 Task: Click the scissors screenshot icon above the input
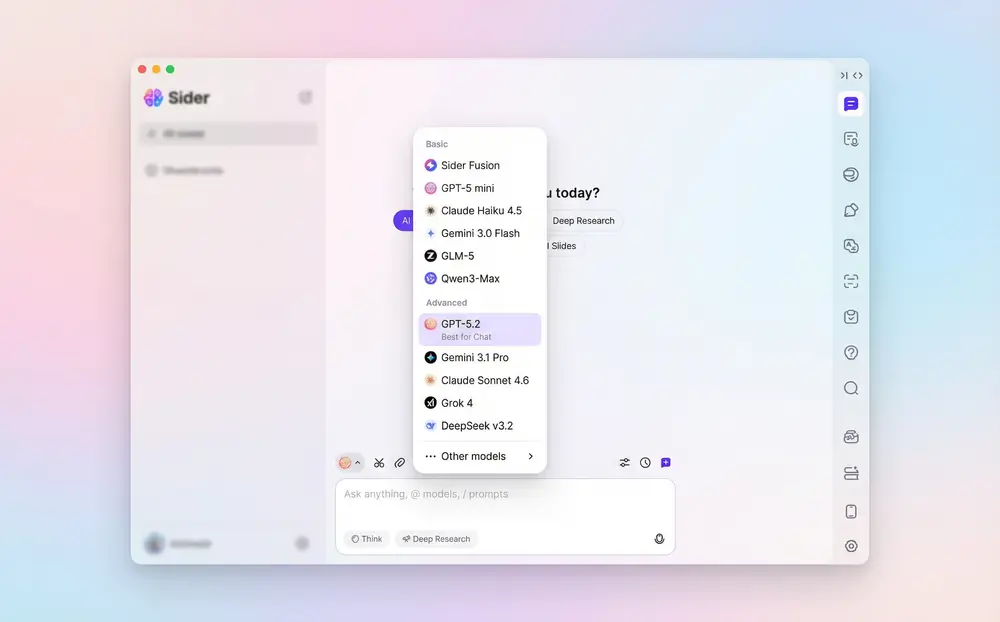click(x=379, y=463)
